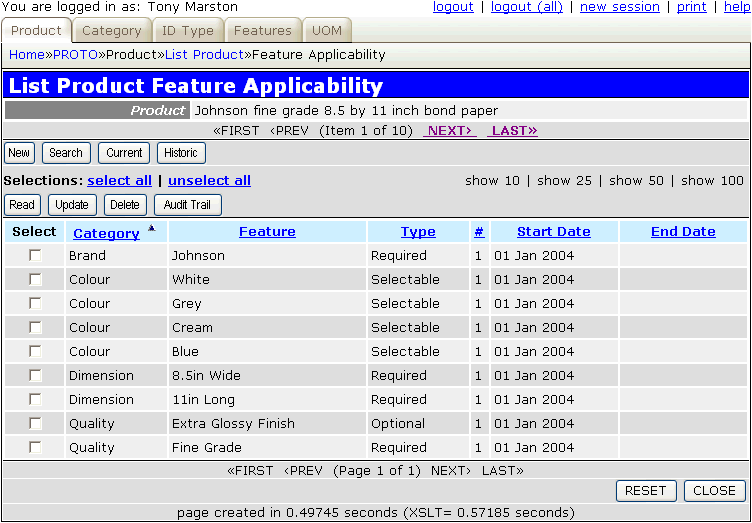
Task: Open the Audit Trail button
Action: pos(188,205)
